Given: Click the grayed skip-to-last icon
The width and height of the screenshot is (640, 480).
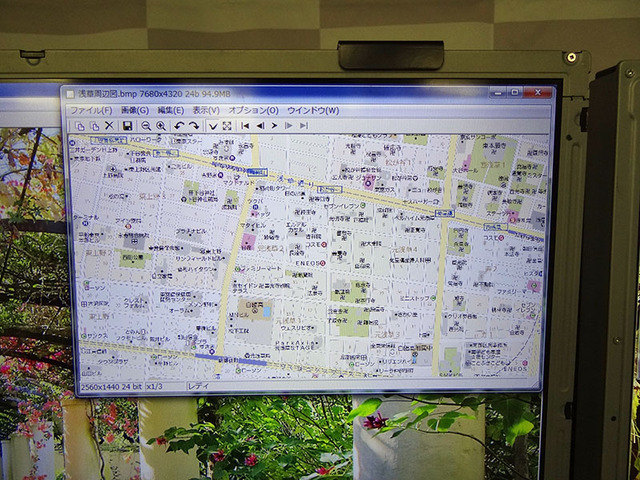Looking at the screenshot, I should 304,126.
